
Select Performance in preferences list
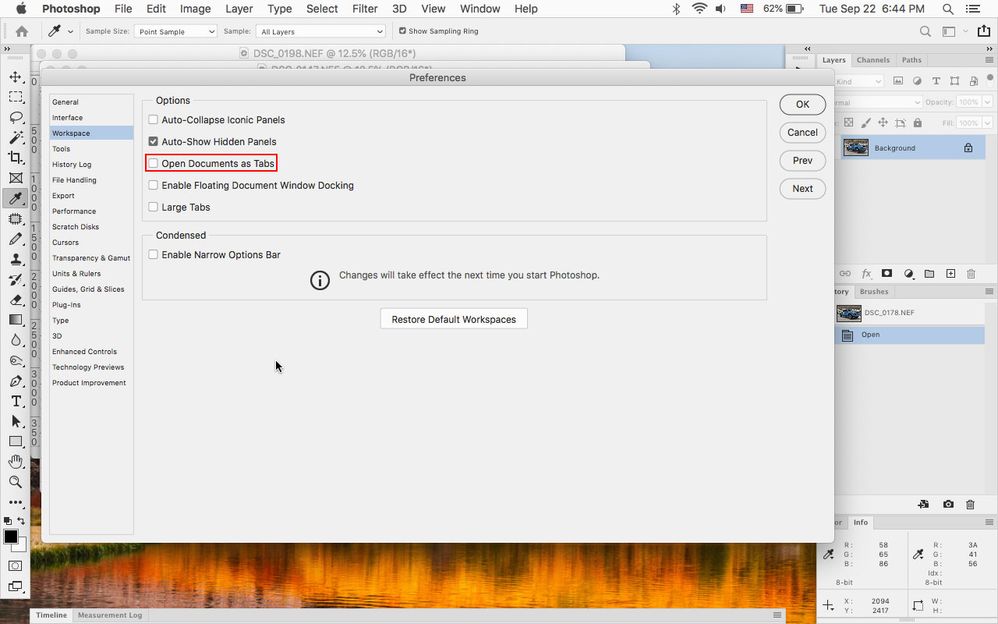74,211
